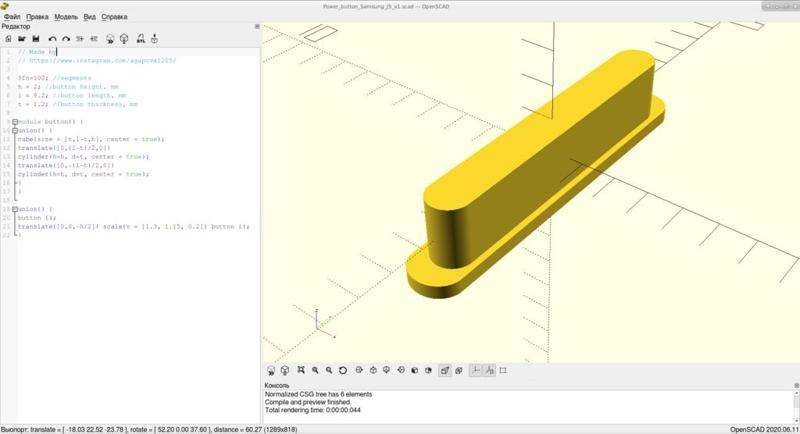Click the 'button ();' line 20
This screenshot has width=800, height=434.
[37, 218]
